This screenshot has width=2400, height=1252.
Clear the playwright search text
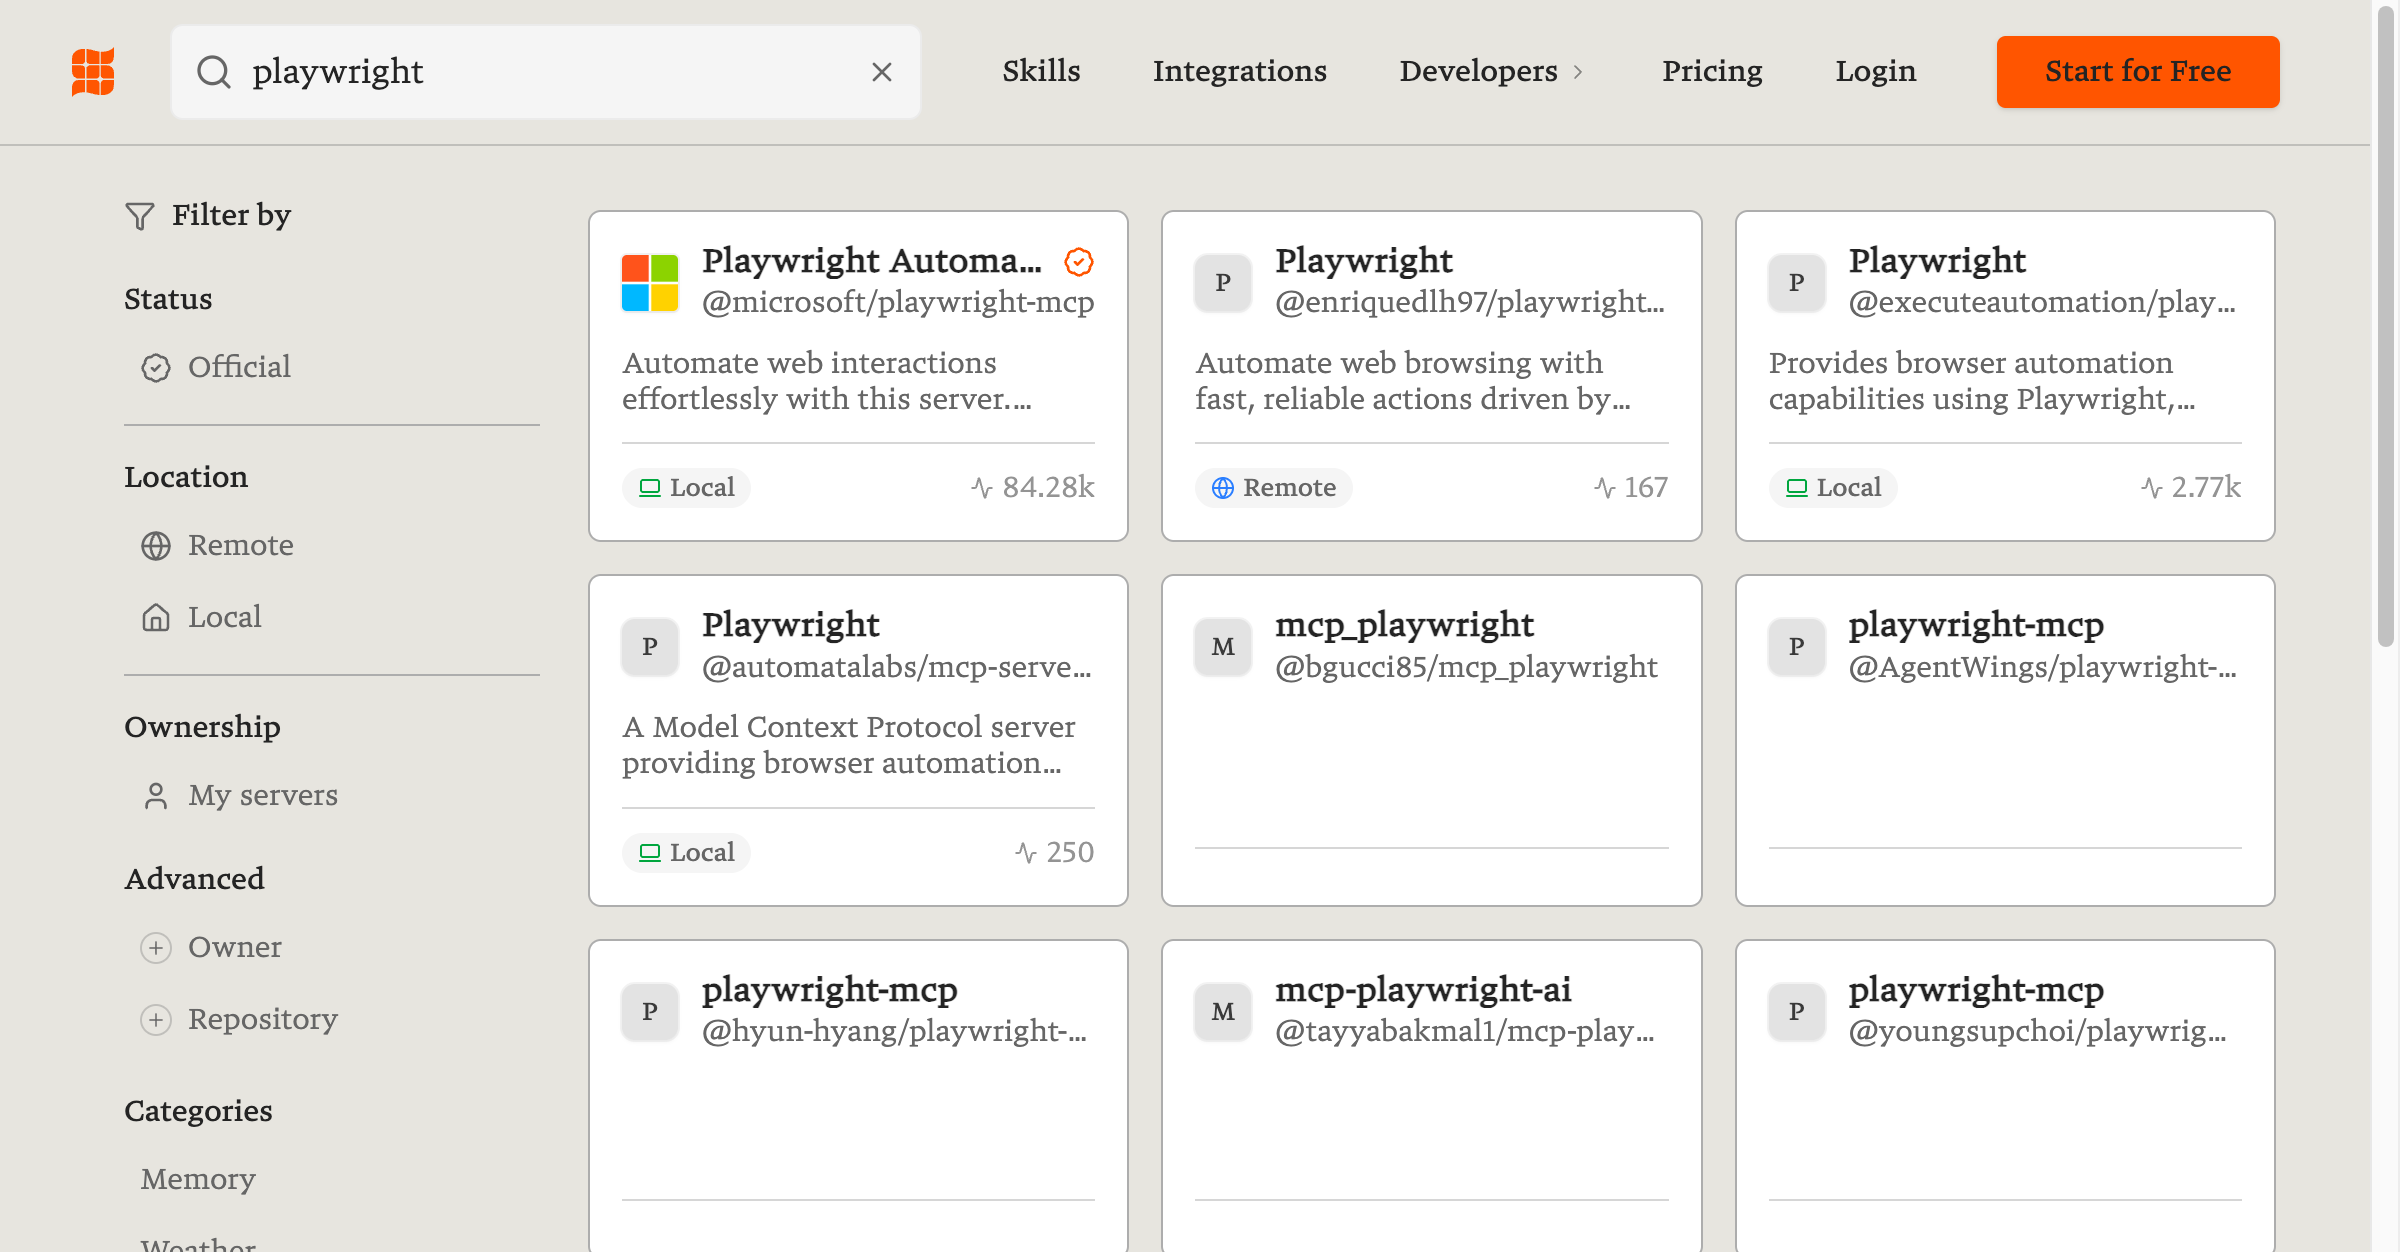(881, 72)
